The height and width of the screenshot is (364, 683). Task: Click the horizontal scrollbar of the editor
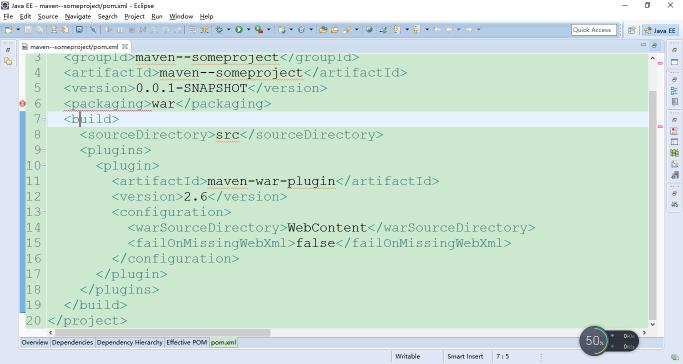pos(162,333)
